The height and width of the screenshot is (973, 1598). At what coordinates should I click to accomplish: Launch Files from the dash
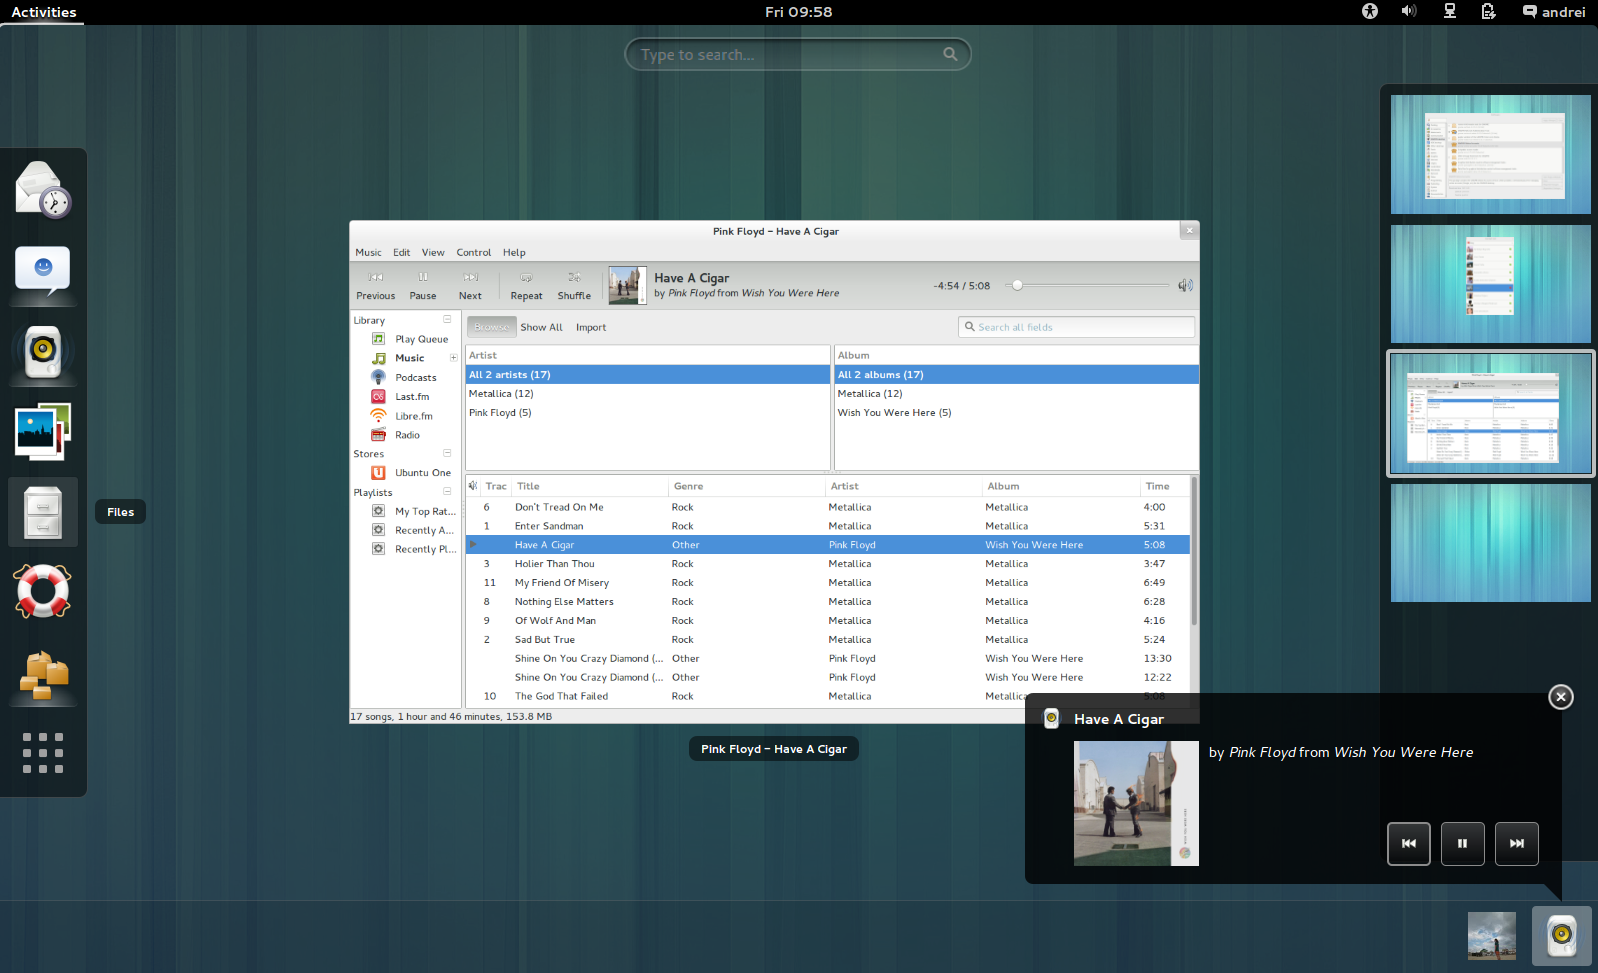[43, 512]
